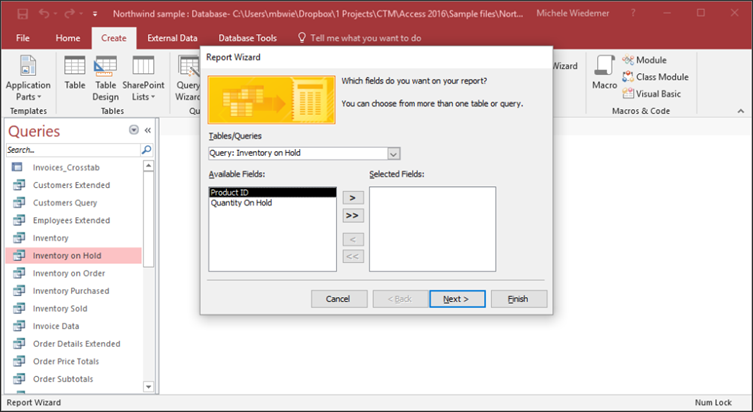The width and height of the screenshot is (753, 412).
Task: Click the < remove single field button
Action: tap(353, 239)
